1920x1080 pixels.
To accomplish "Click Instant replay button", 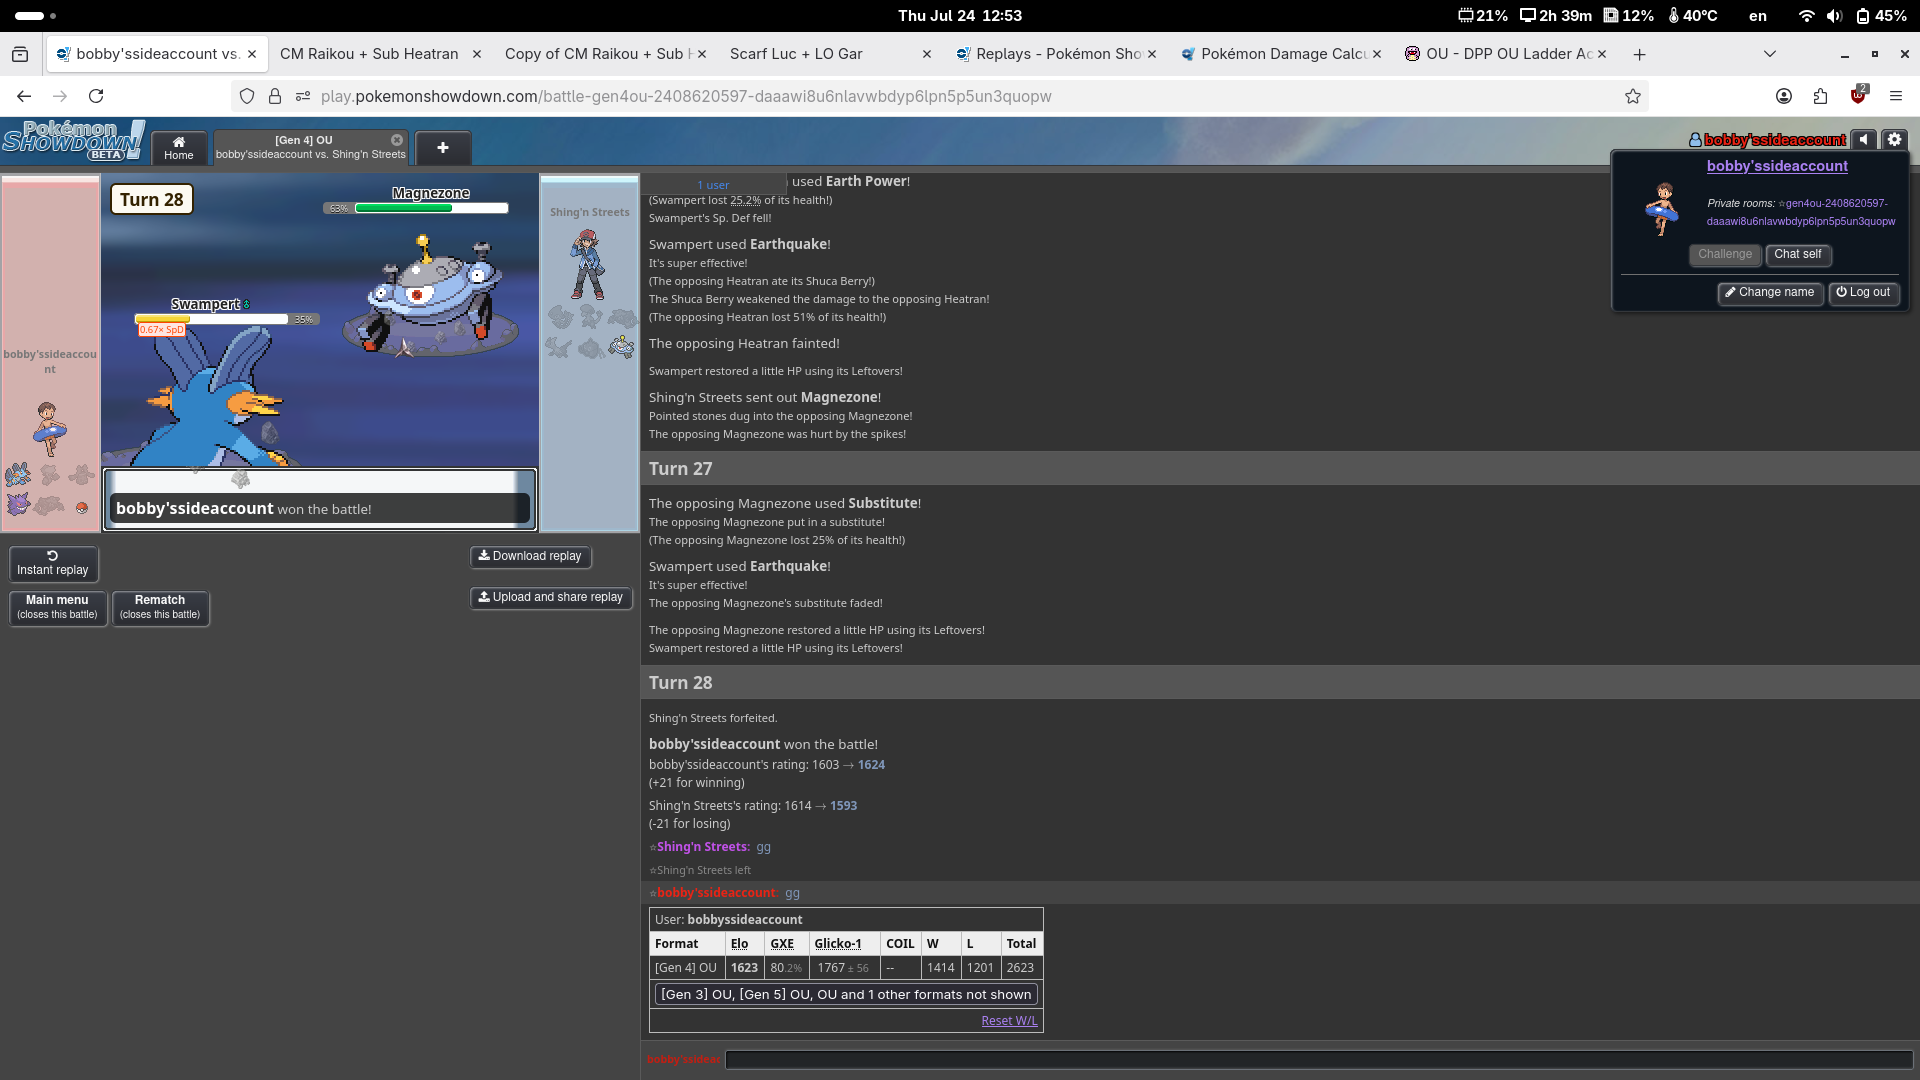I will 54,563.
